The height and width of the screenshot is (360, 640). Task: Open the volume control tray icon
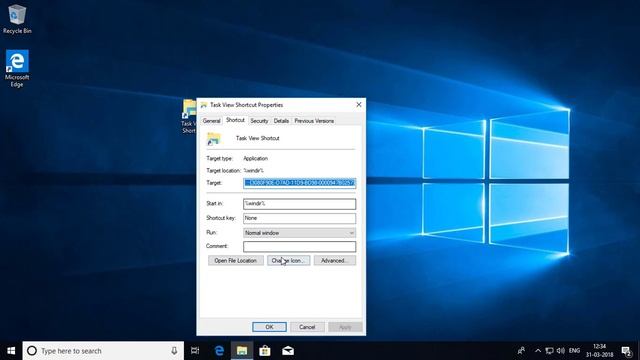pos(561,351)
